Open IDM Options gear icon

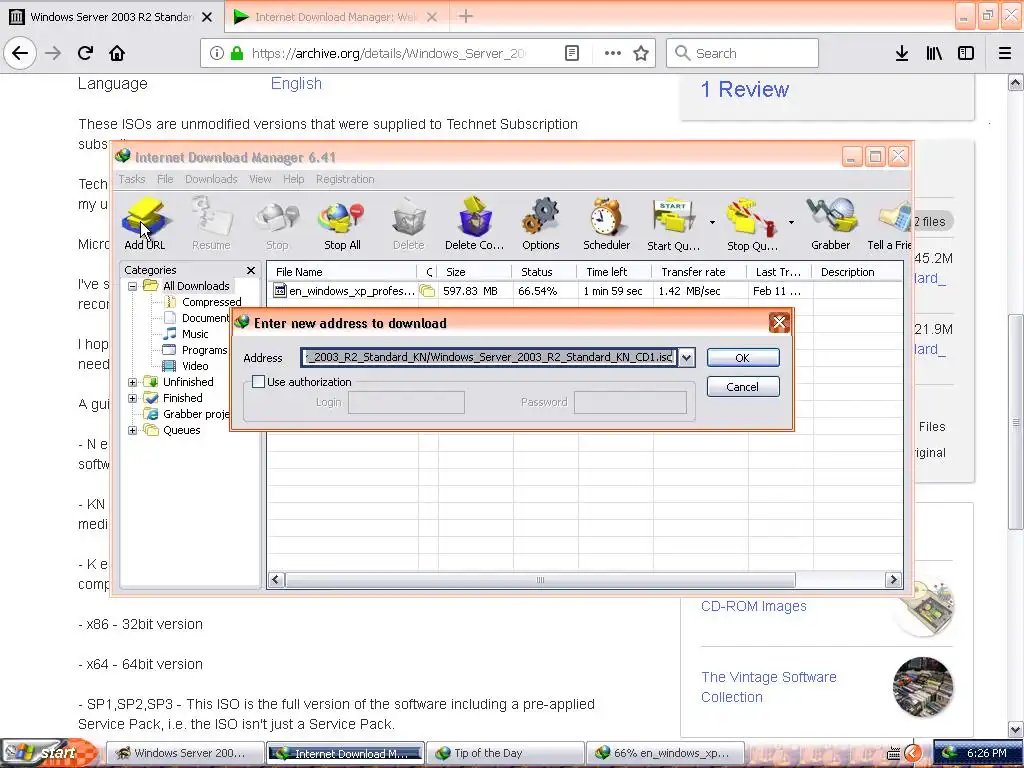541,224
